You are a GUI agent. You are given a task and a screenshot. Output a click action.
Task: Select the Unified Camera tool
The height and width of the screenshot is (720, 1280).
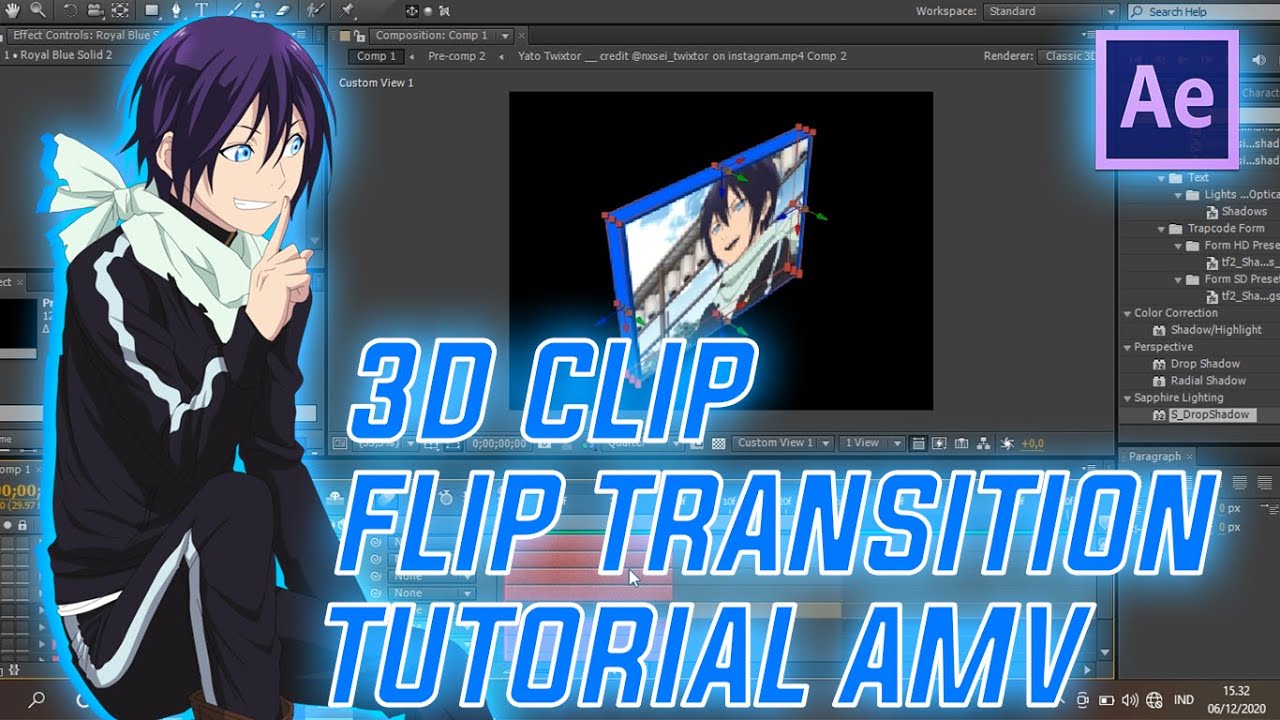(95, 10)
